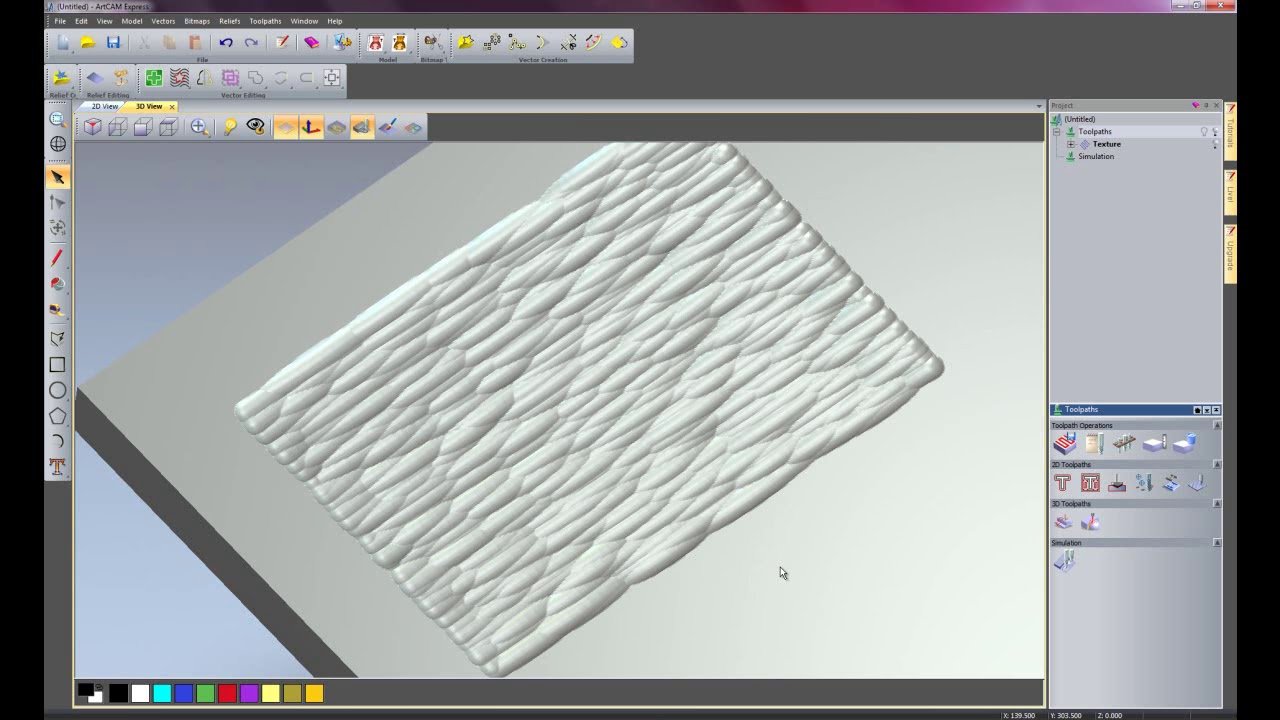Click the Save file icon
1280x720 pixels.
113,42
